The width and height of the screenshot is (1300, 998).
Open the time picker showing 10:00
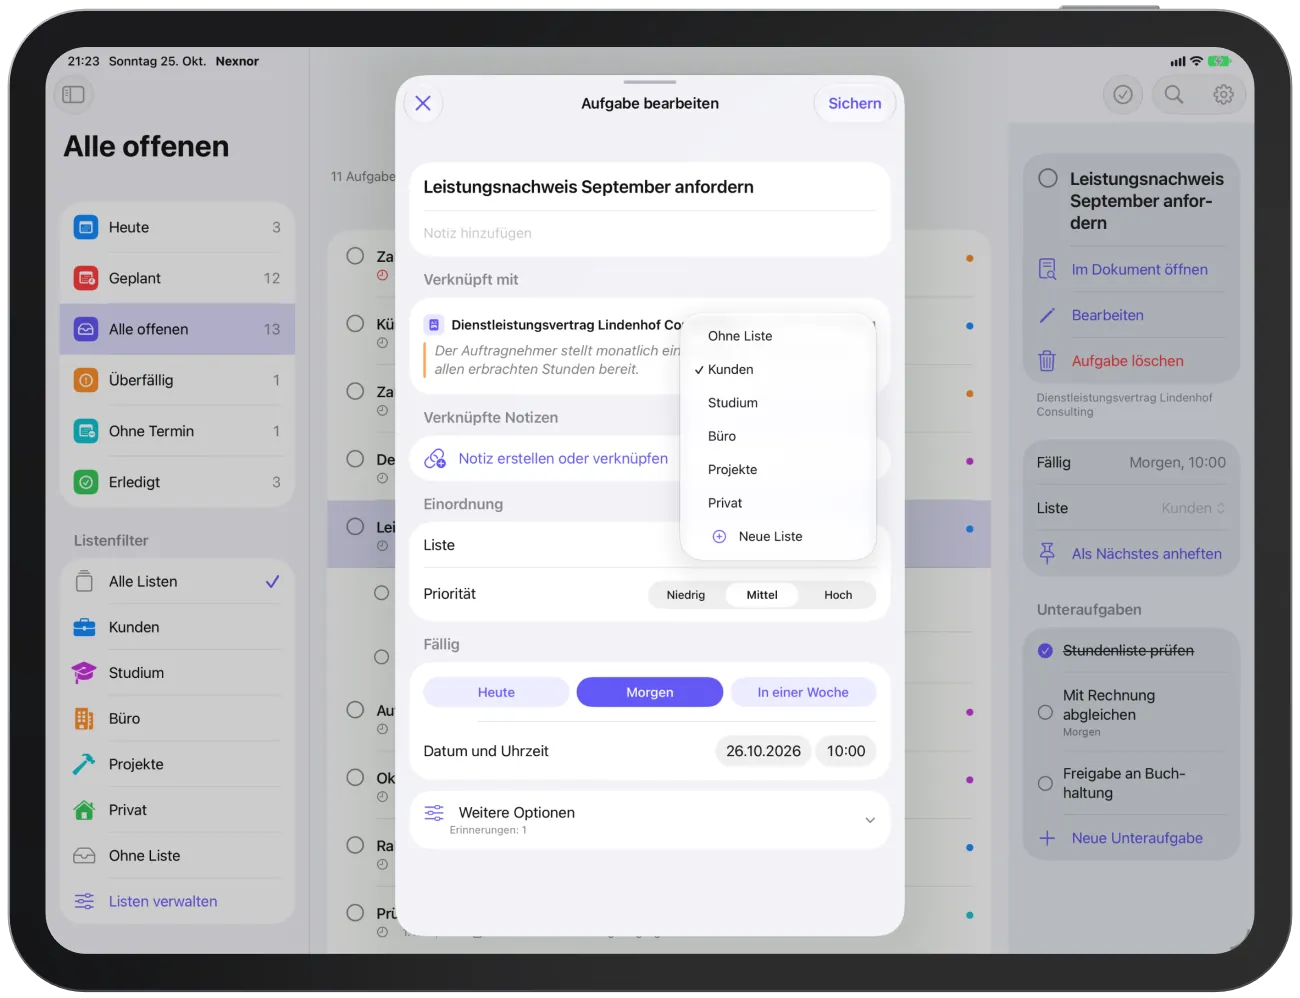tap(846, 751)
